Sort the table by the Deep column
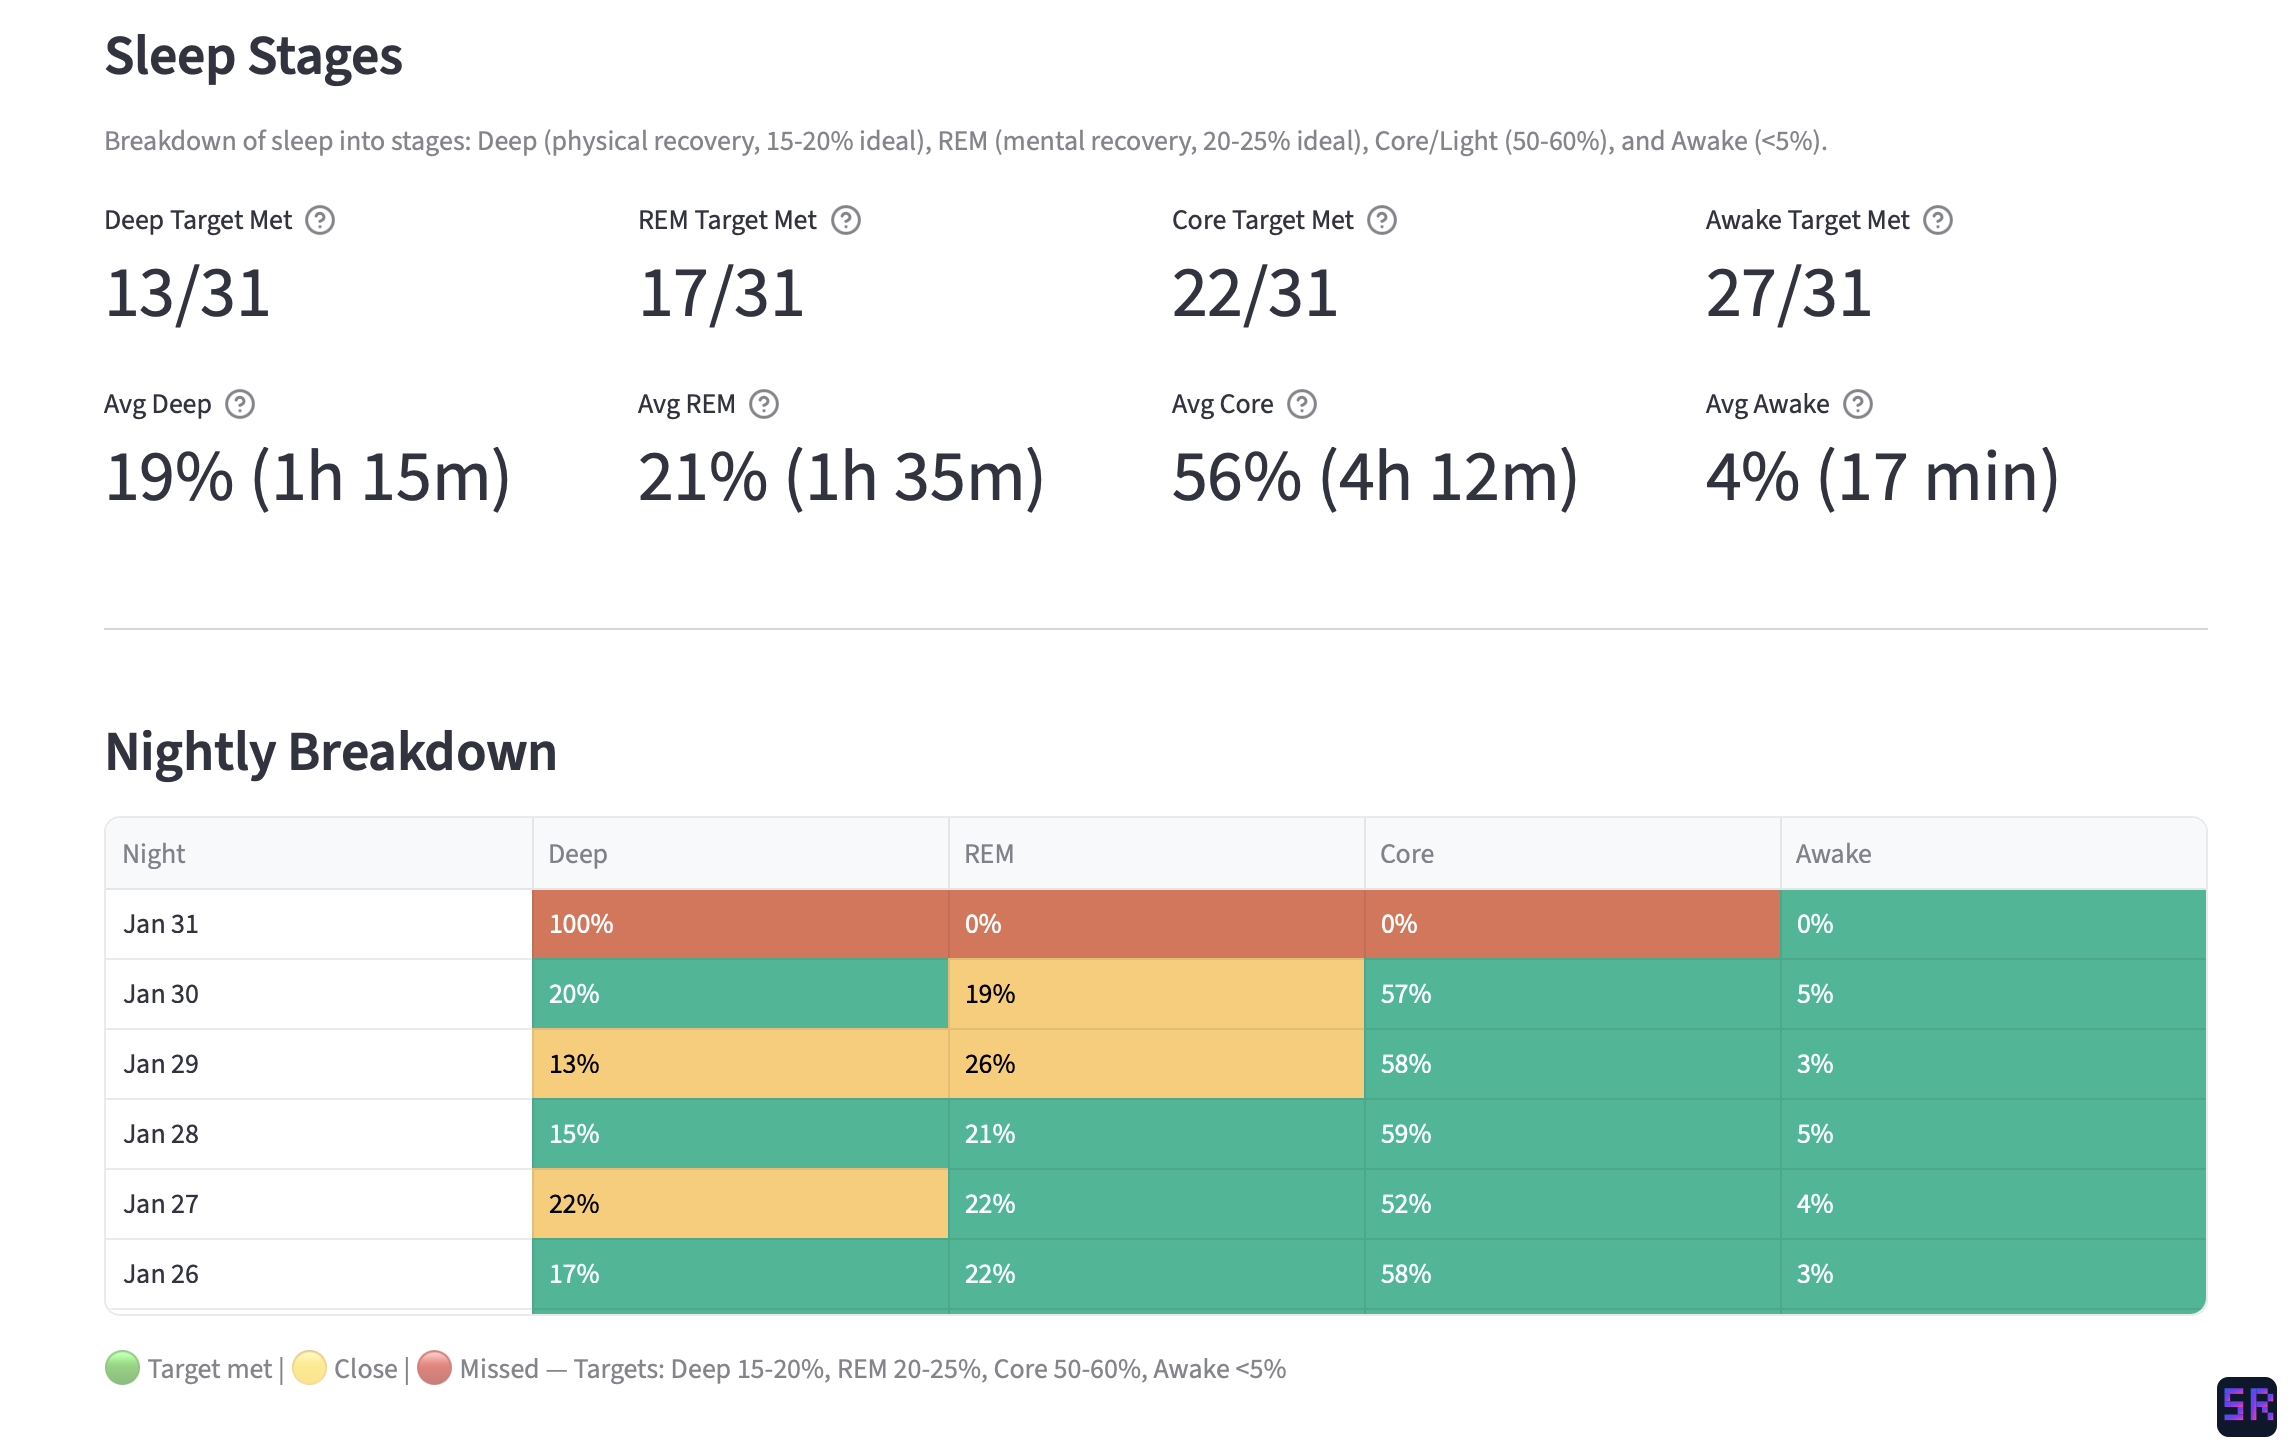The height and width of the screenshot is (1452, 2292). pyautogui.click(x=577, y=854)
